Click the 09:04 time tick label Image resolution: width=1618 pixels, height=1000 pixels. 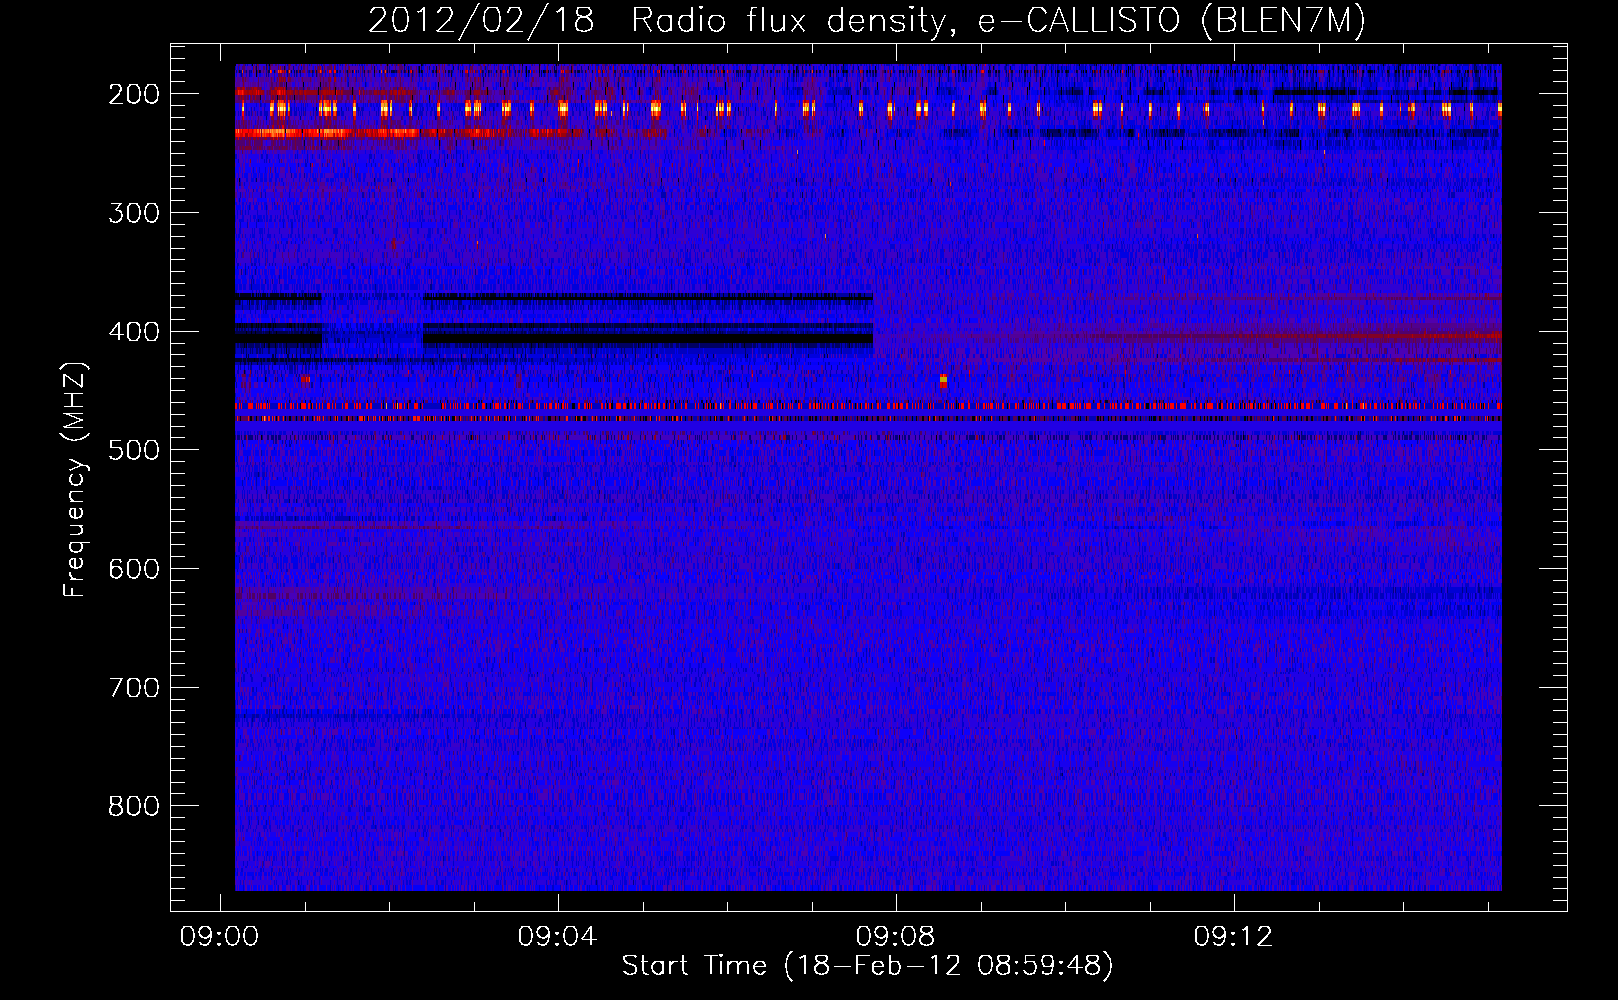coord(557,937)
